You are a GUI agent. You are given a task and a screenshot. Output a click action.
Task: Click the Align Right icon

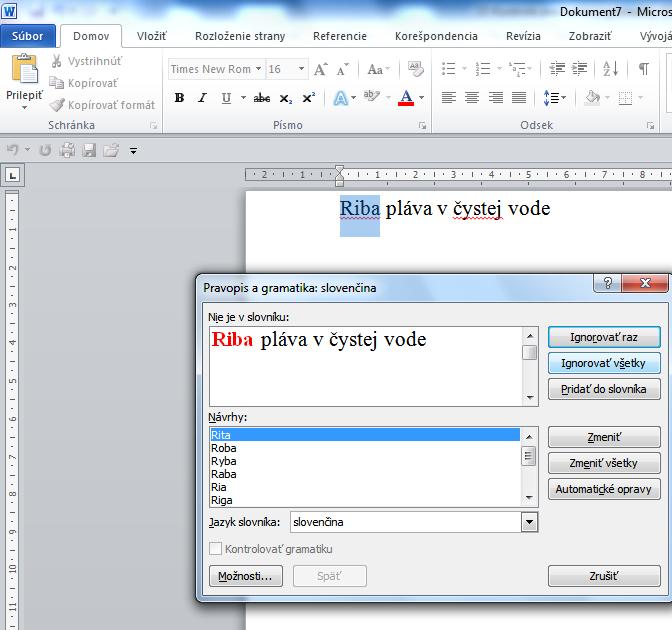coord(495,98)
